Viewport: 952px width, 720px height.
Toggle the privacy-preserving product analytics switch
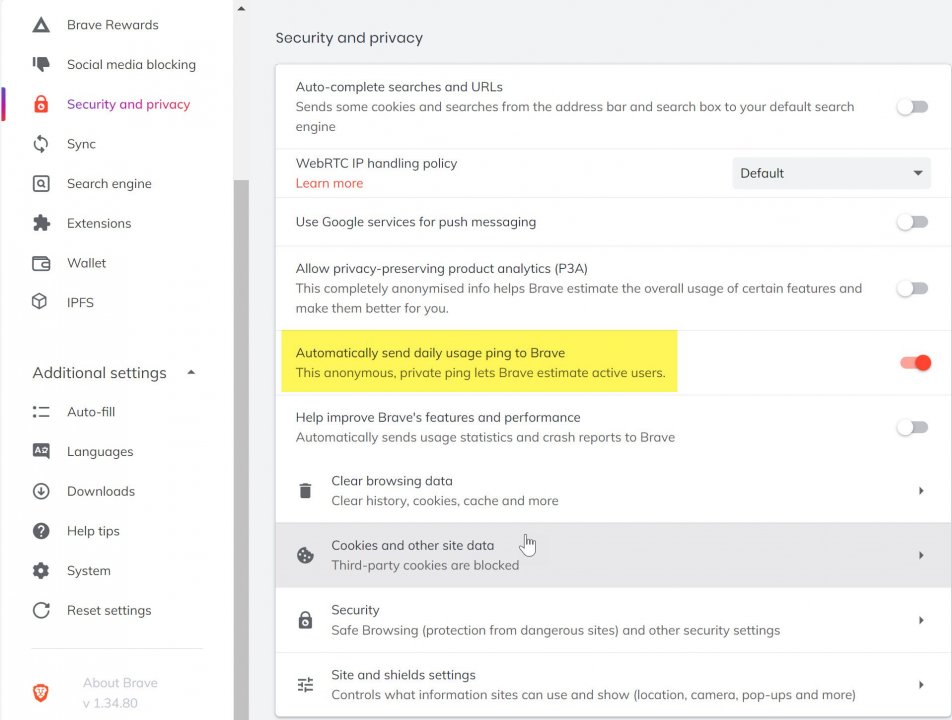click(912, 288)
